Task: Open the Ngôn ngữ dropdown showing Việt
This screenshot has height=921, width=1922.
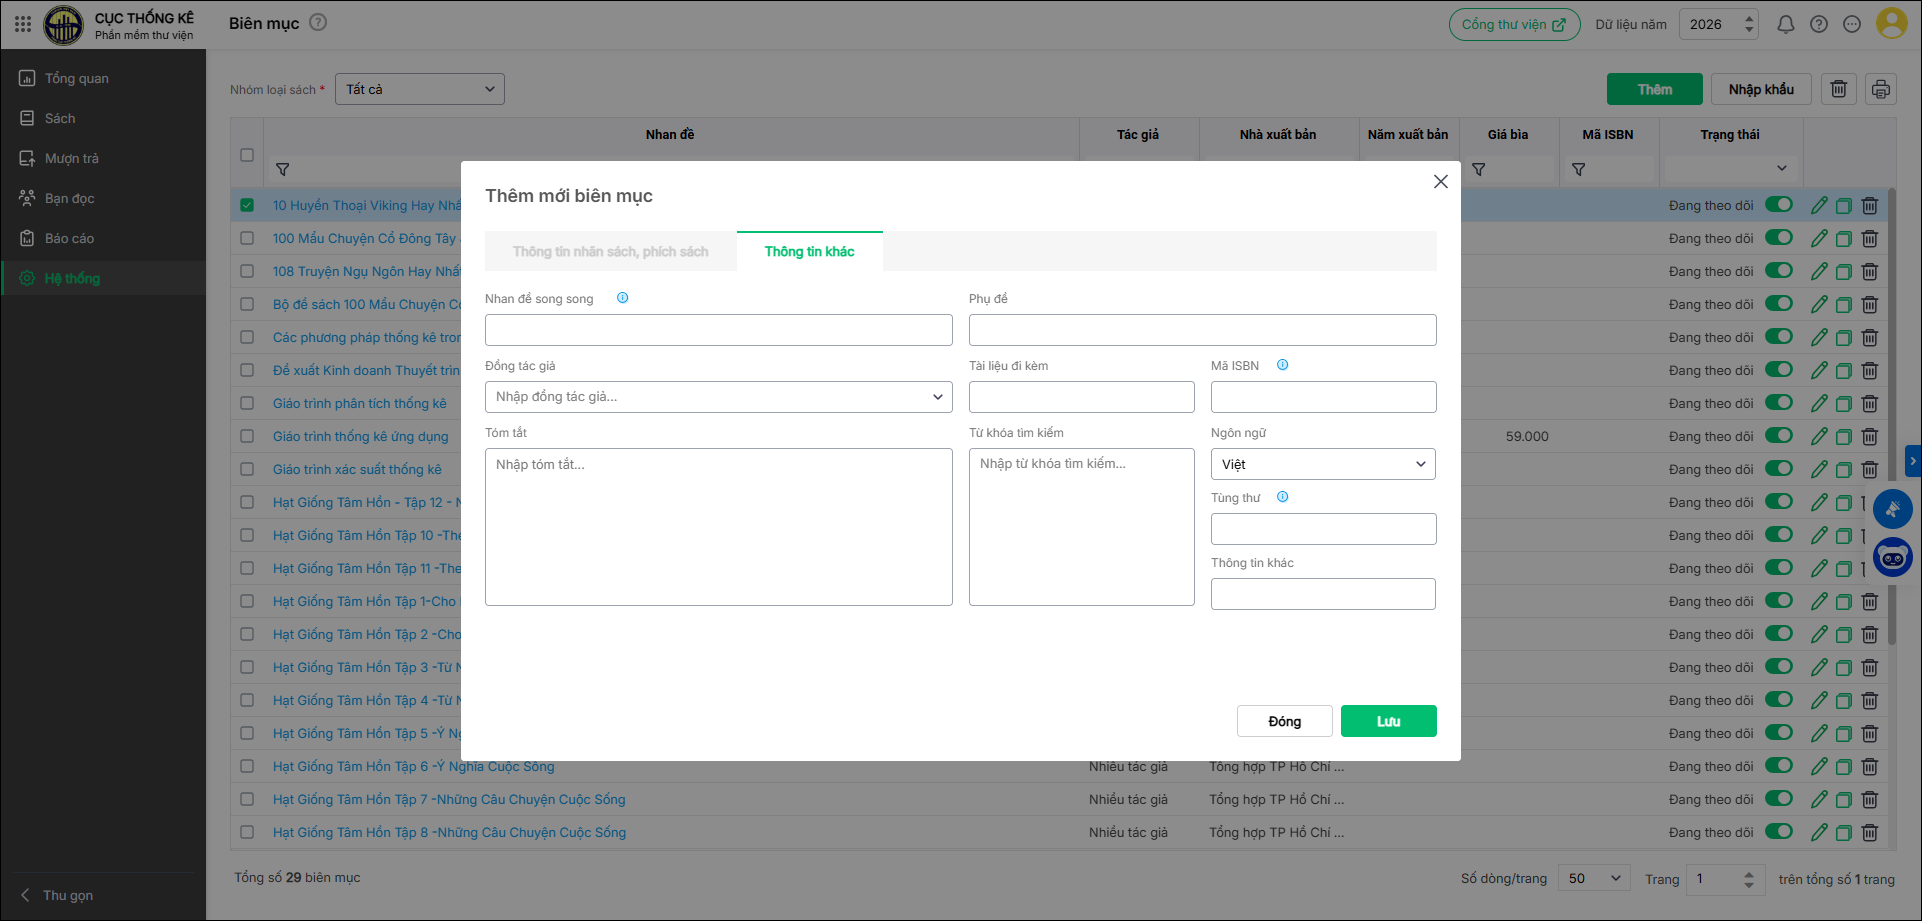Action: pos(1322,464)
